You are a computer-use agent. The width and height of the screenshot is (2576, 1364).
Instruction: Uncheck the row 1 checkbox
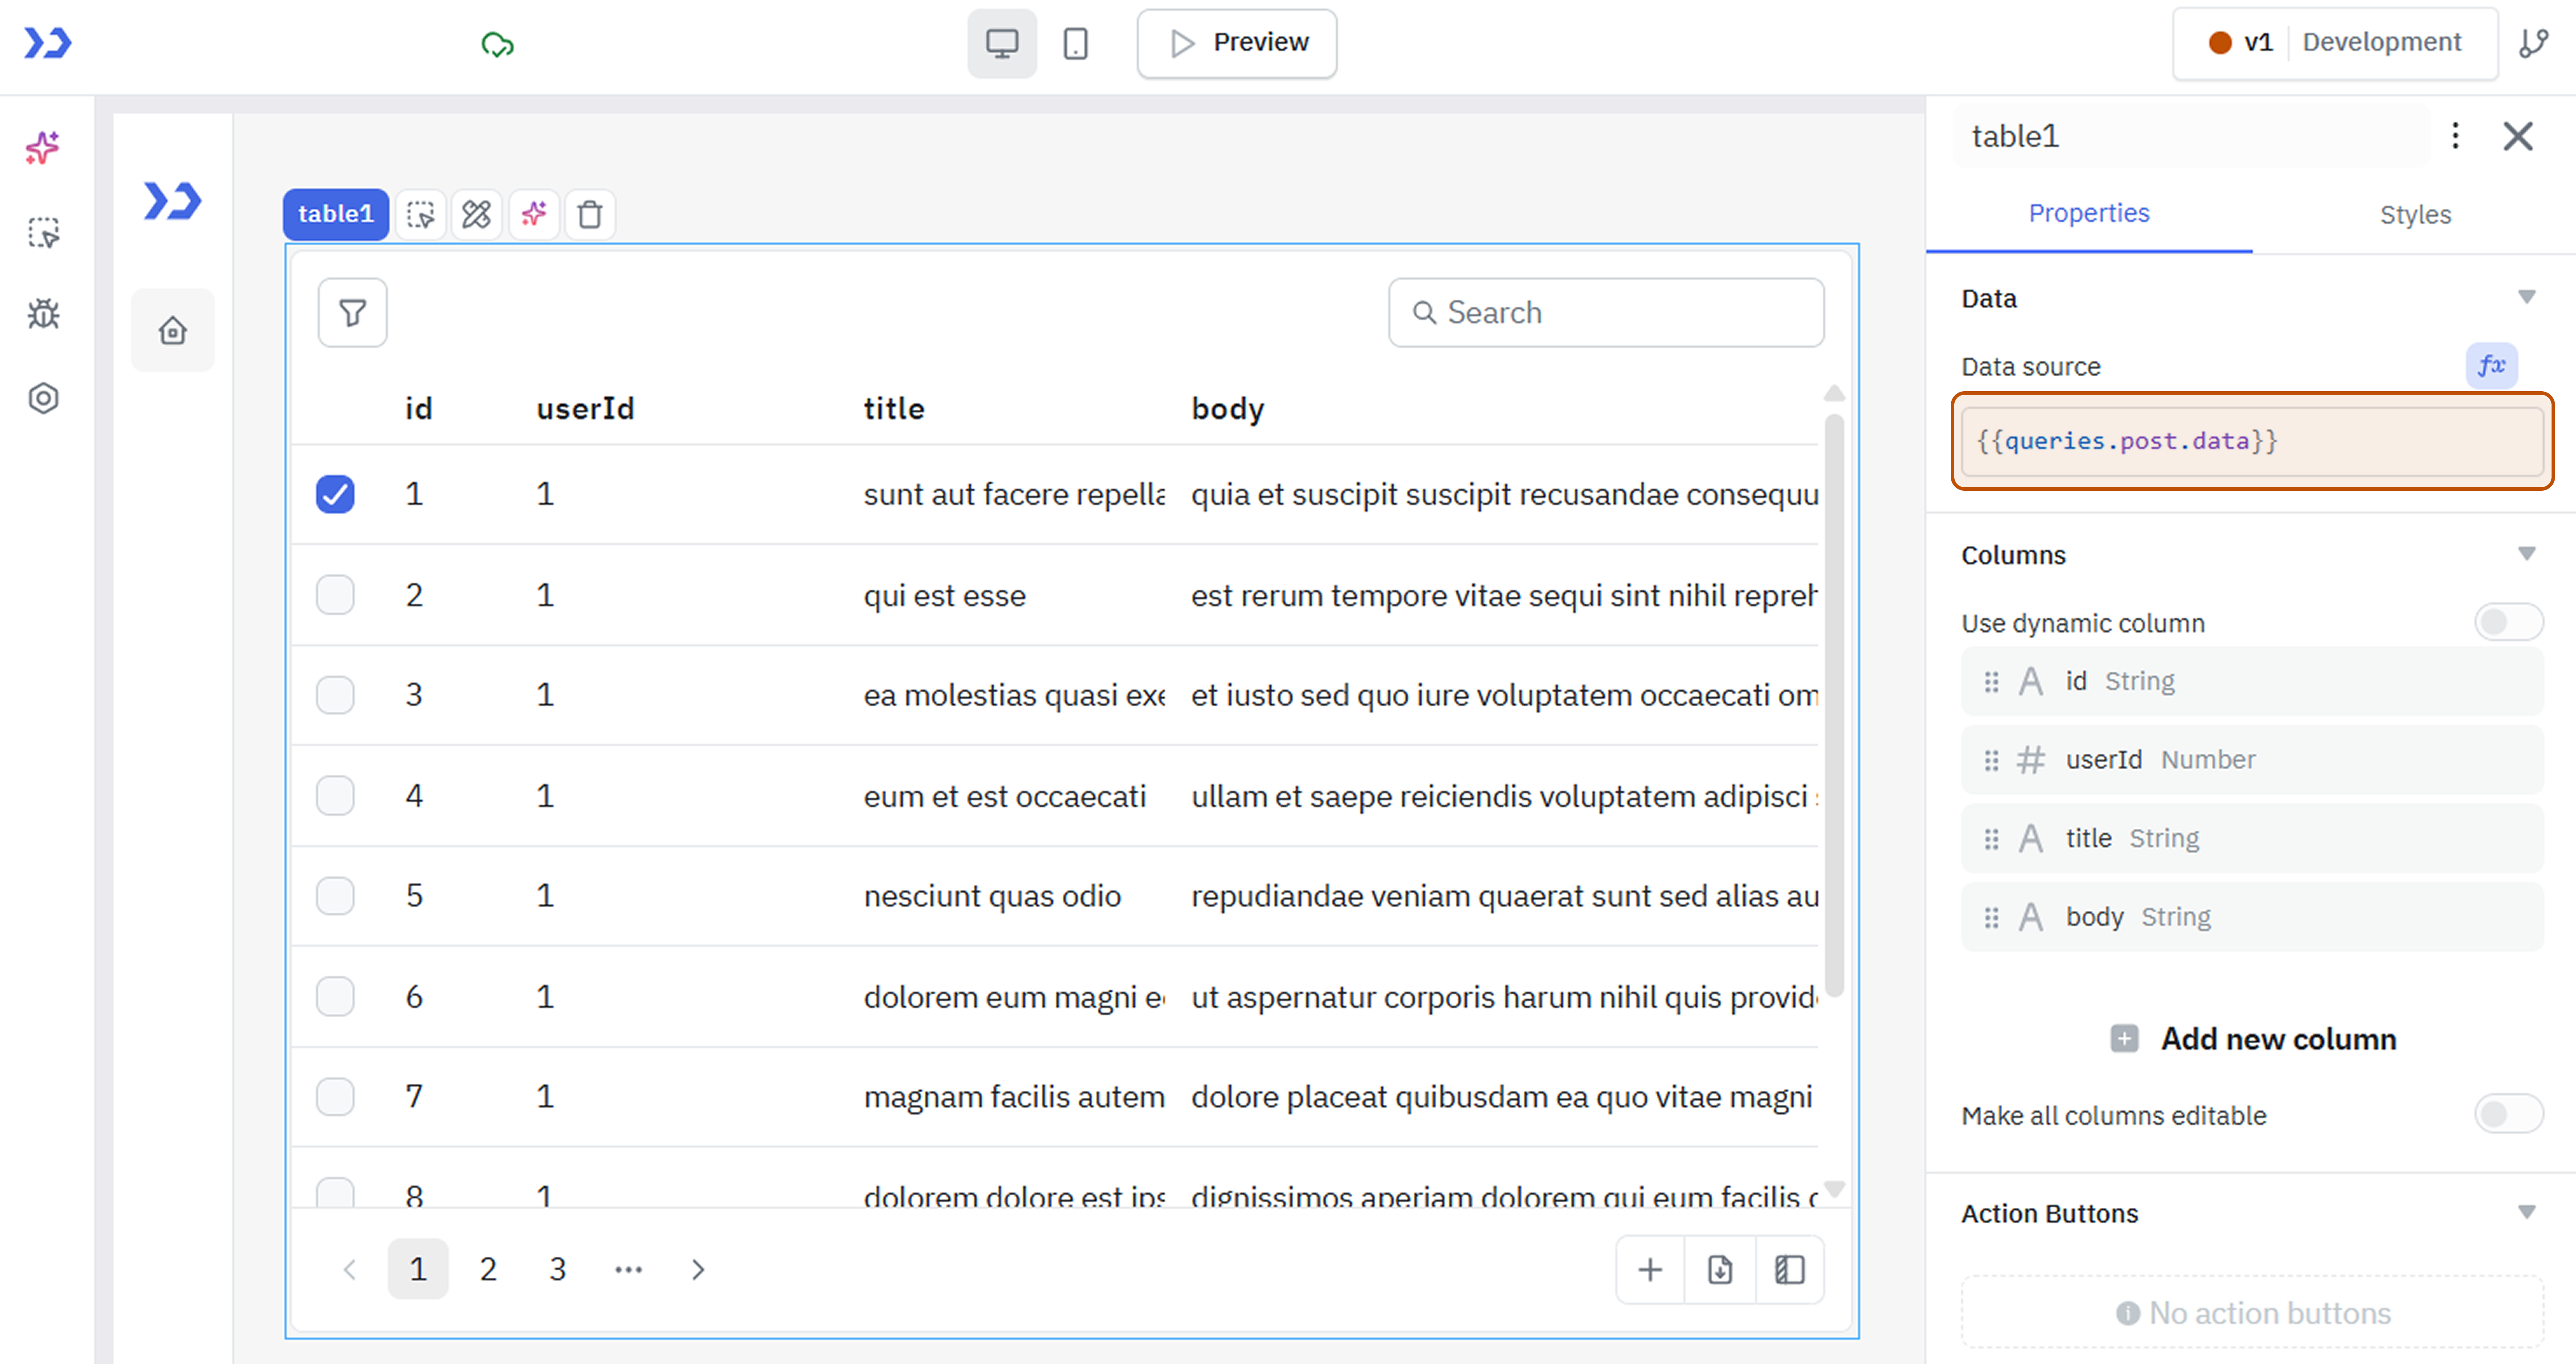tap(335, 494)
